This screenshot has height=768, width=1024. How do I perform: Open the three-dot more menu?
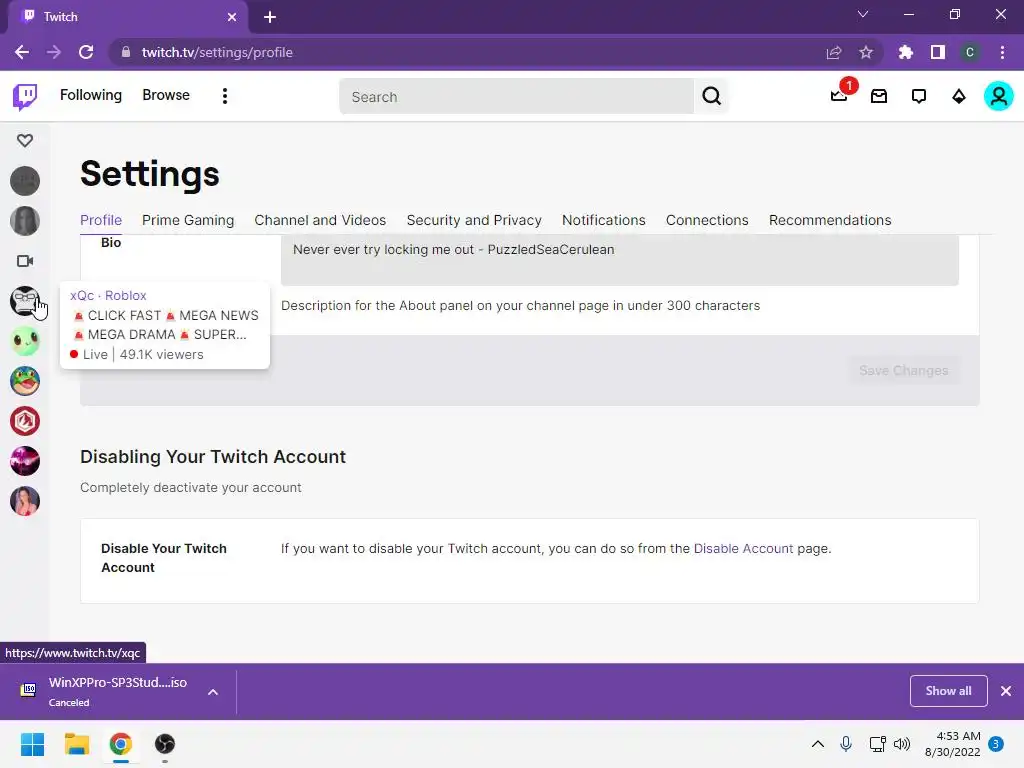point(225,96)
